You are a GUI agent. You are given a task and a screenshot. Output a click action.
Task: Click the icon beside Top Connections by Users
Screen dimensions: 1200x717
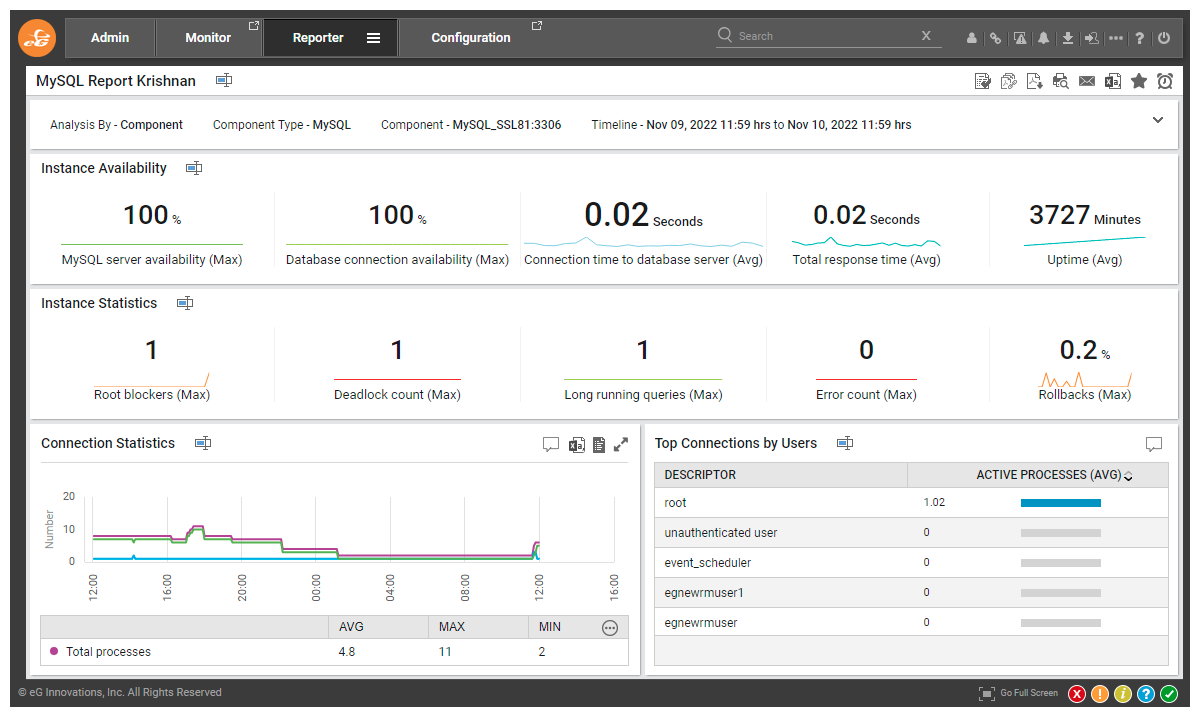[845, 443]
